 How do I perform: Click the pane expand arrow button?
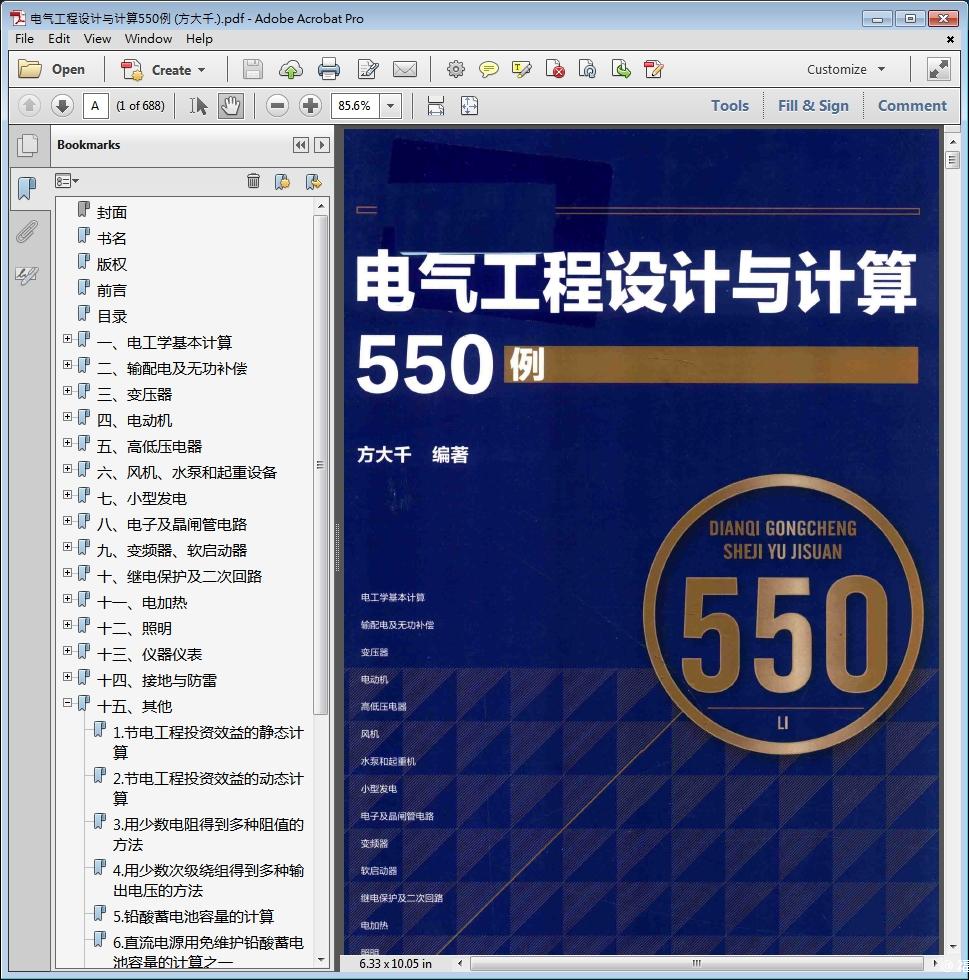click(x=321, y=145)
